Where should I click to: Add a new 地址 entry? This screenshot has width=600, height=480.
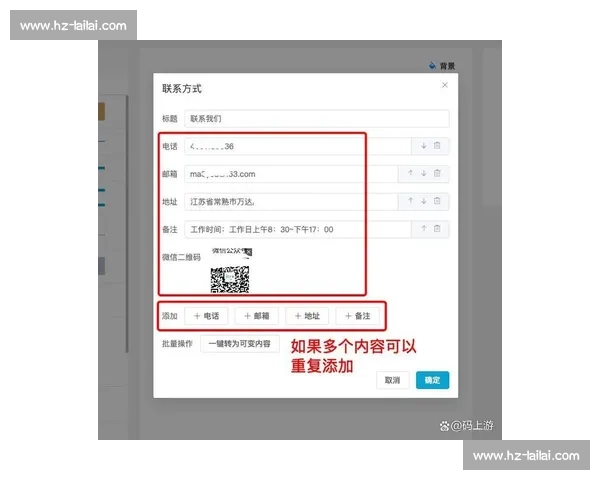click(307, 316)
